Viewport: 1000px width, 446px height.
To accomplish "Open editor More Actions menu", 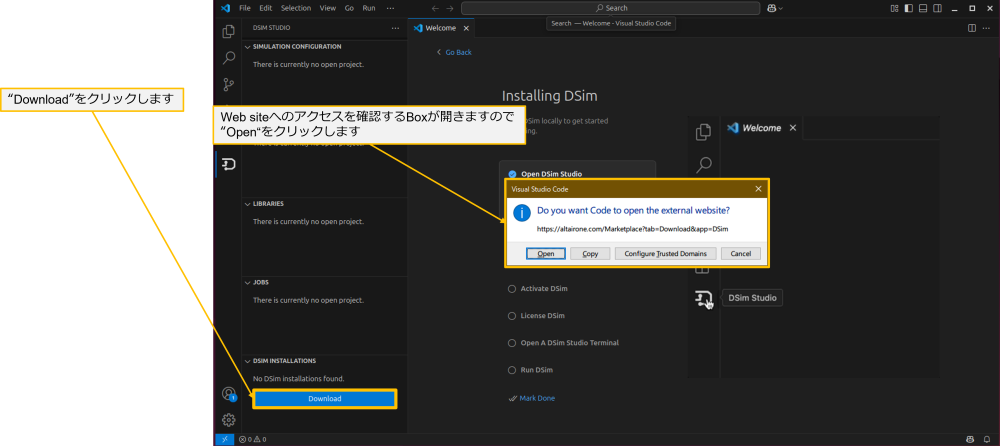I will [987, 28].
